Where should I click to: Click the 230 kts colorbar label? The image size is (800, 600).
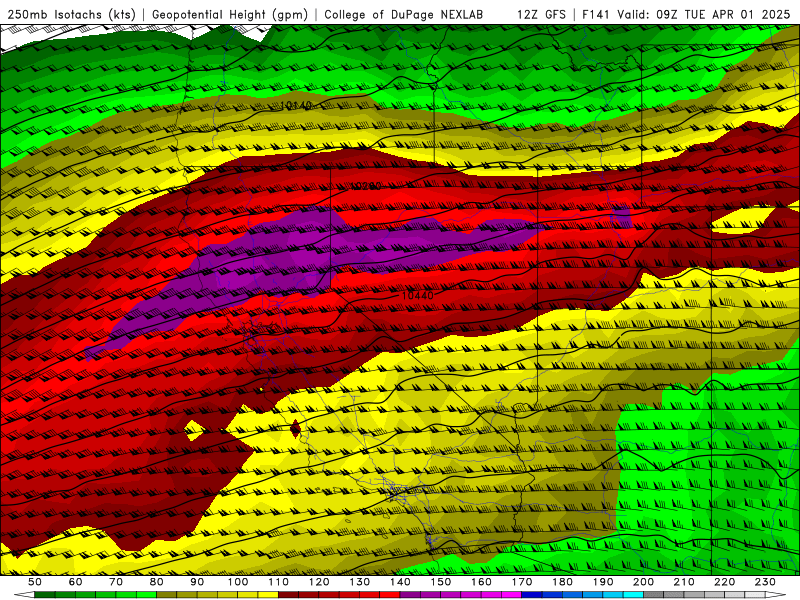[765, 582]
